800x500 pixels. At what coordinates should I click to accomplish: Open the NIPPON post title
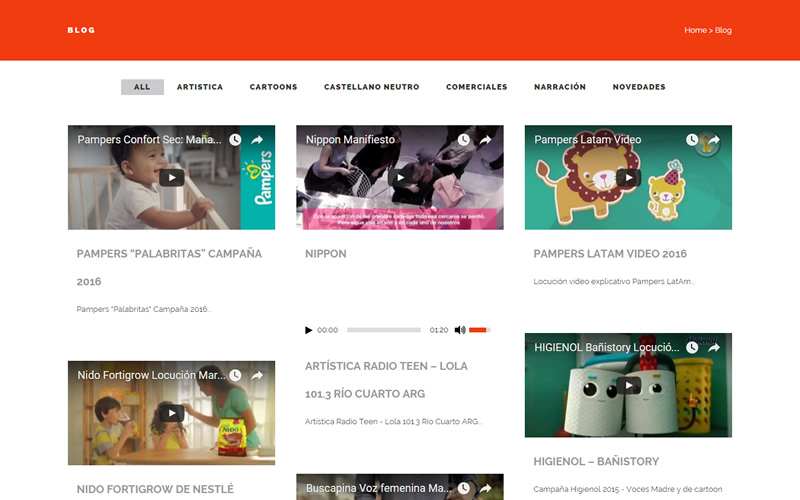[x=326, y=254]
